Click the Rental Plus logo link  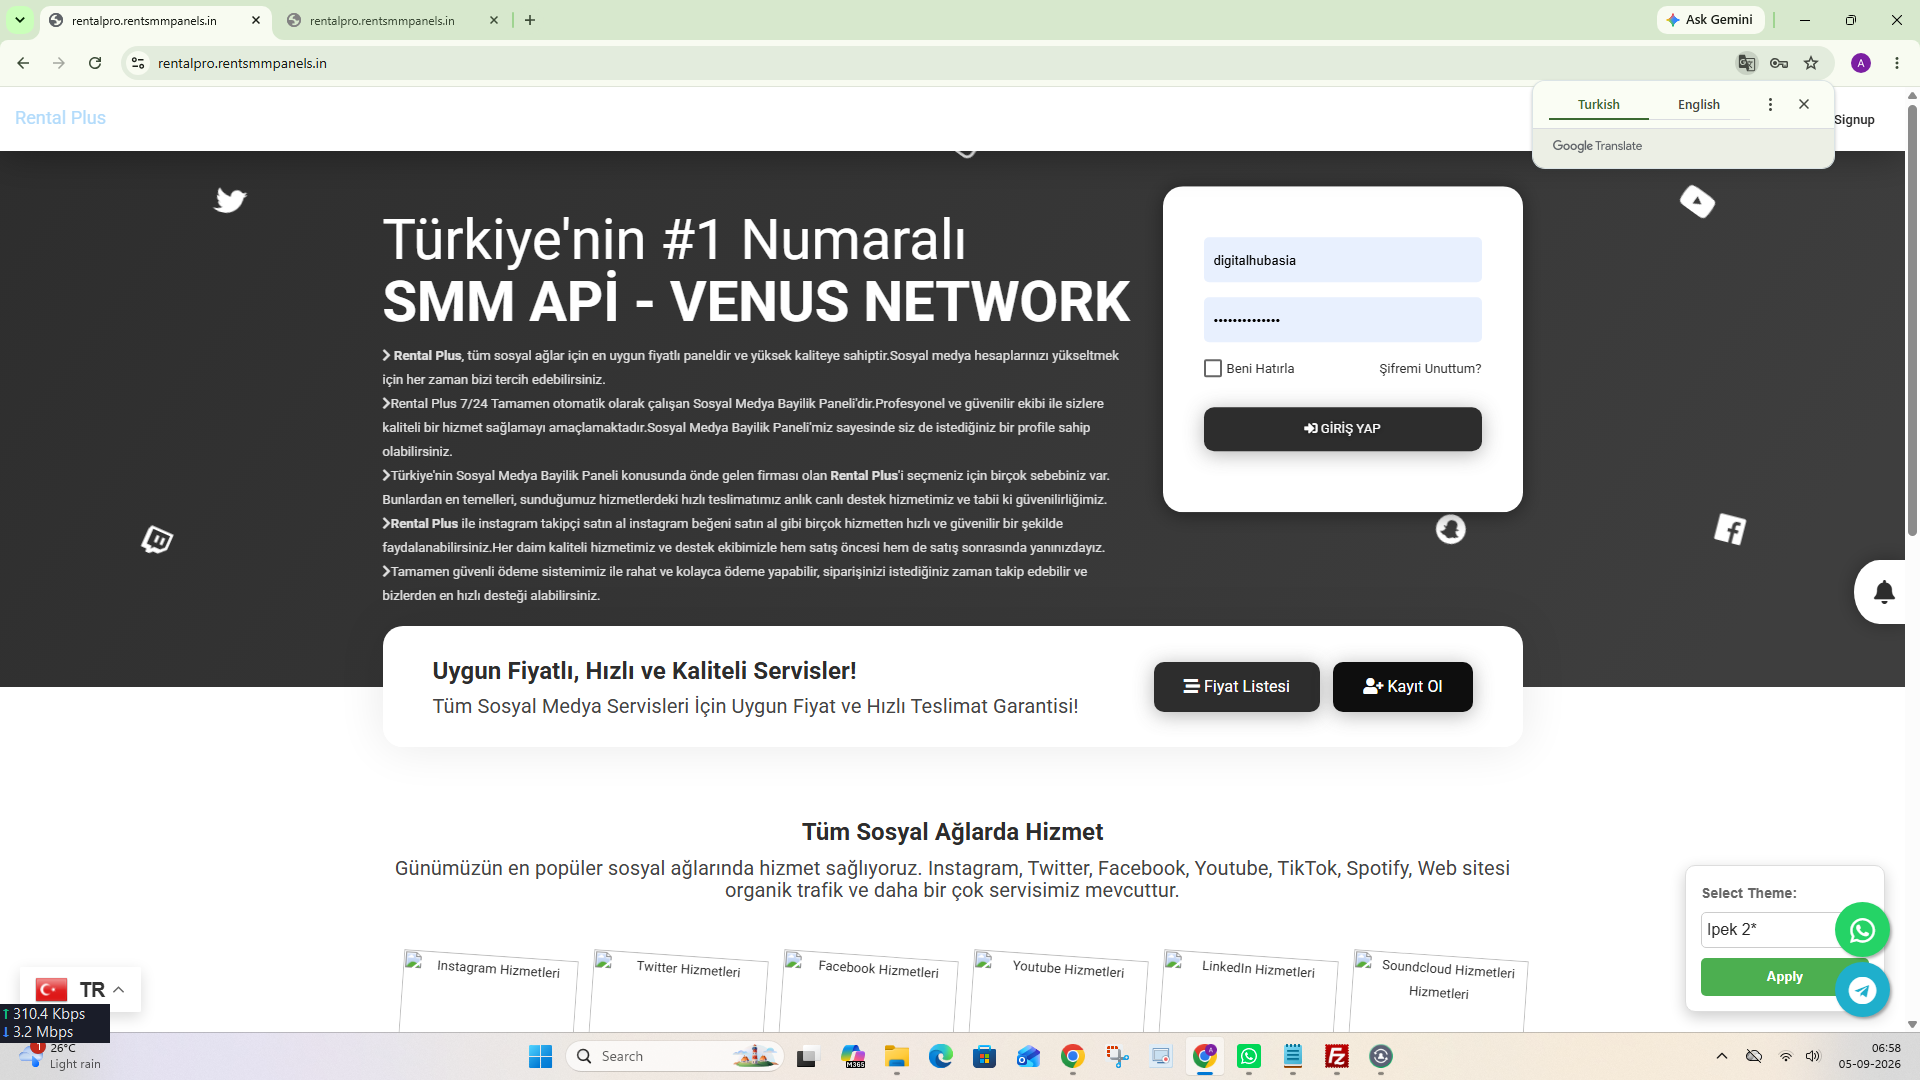click(60, 118)
